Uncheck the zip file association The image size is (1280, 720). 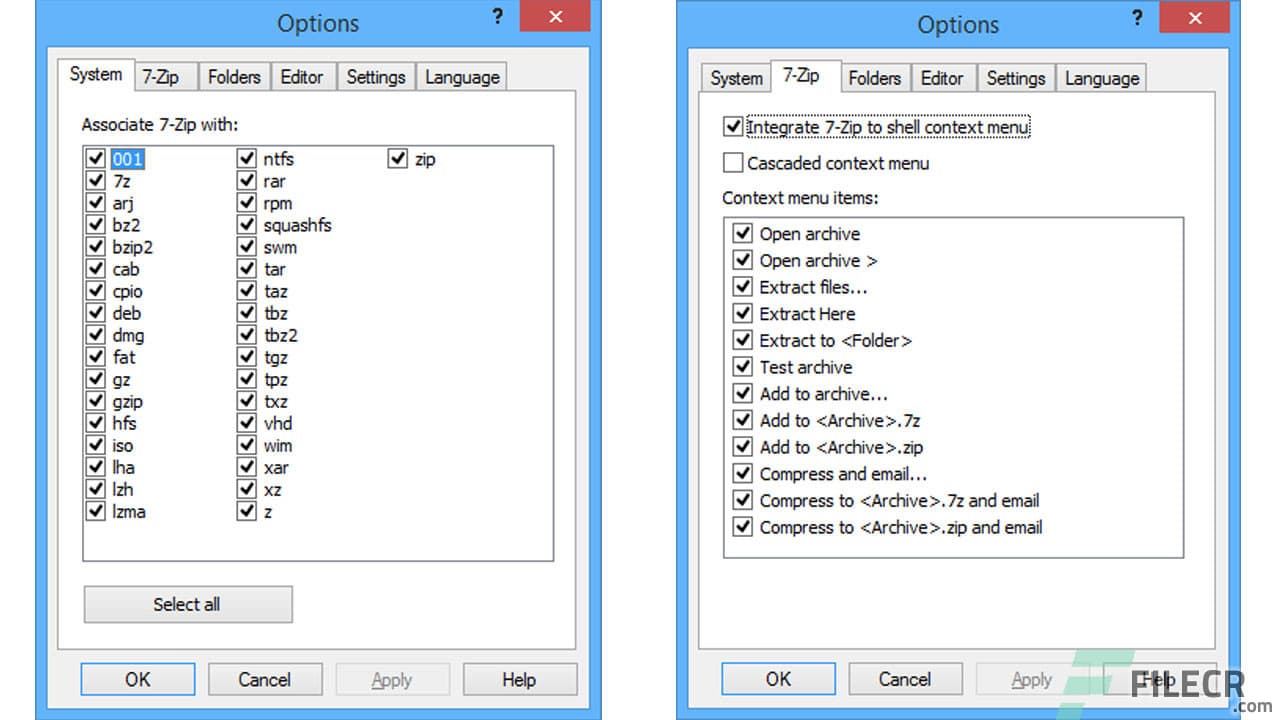click(396, 158)
